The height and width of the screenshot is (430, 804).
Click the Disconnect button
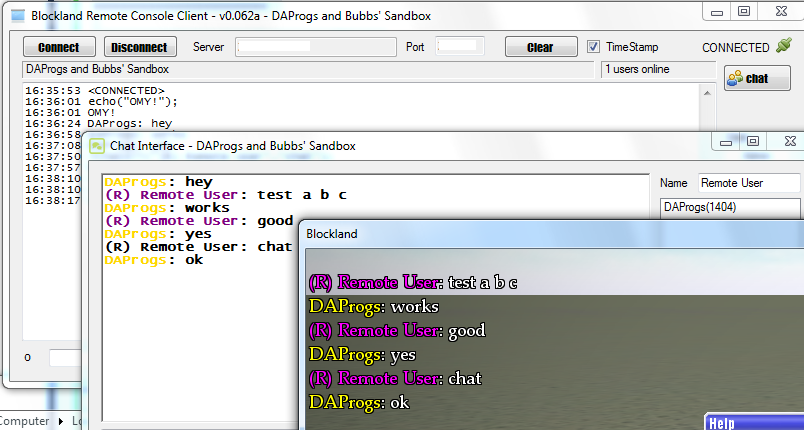click(x=140, y=47)
